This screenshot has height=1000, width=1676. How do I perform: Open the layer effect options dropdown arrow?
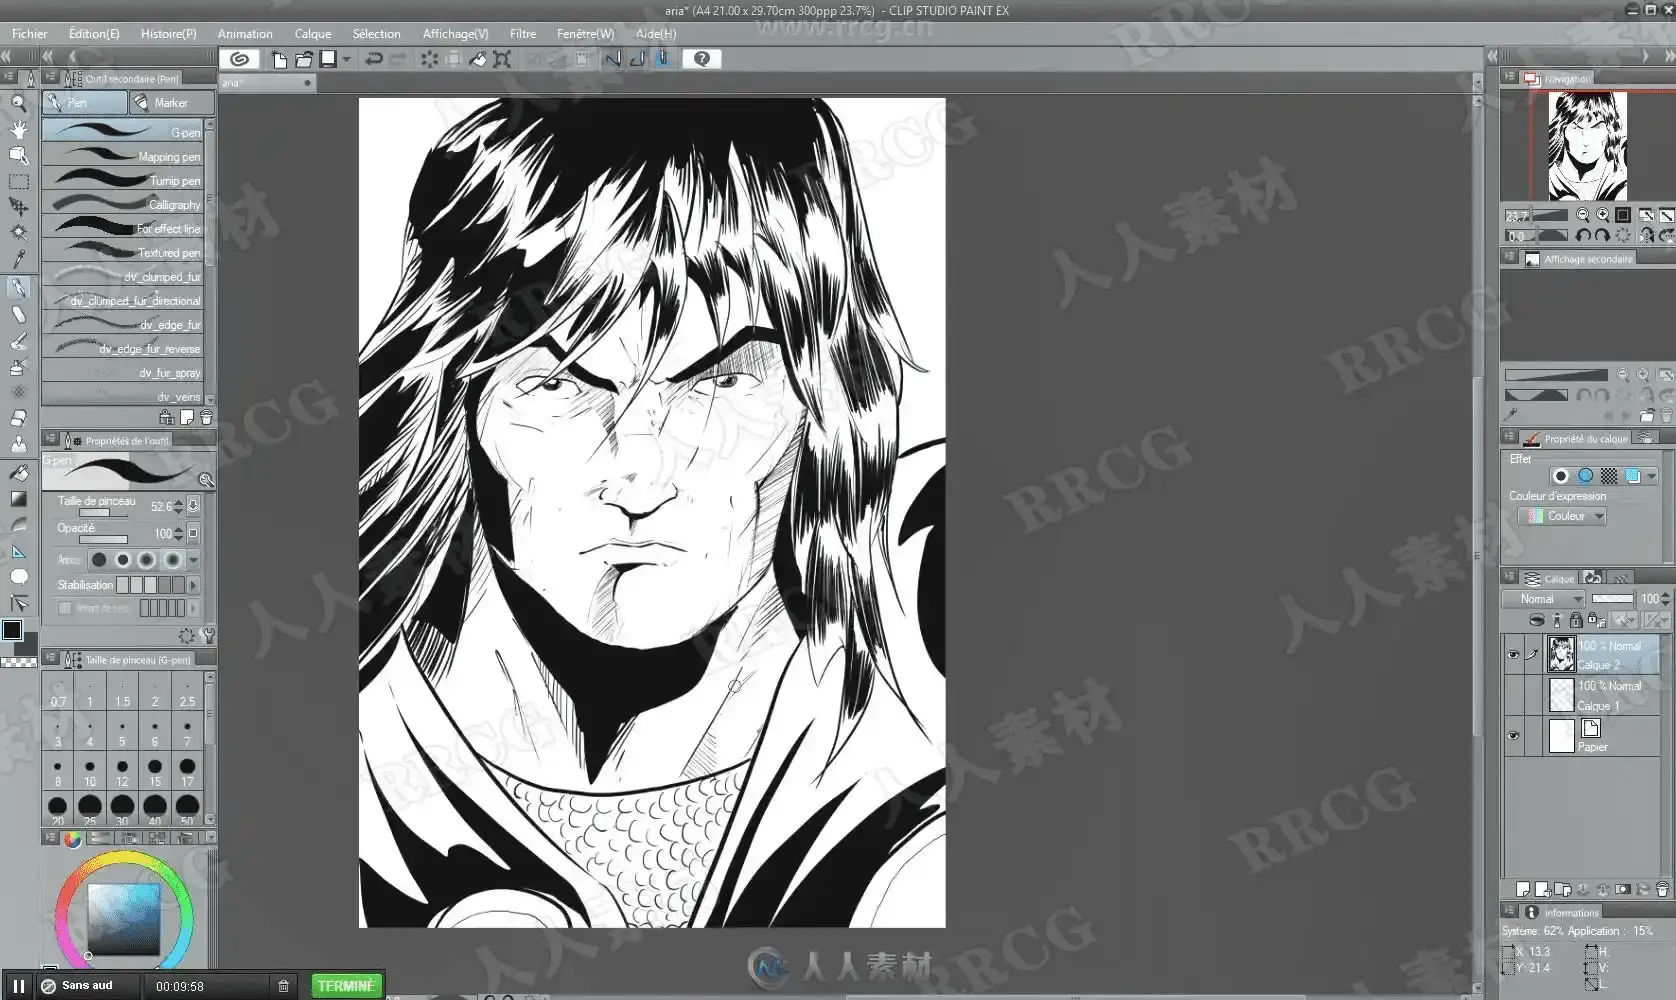(x=1651, y=476)
